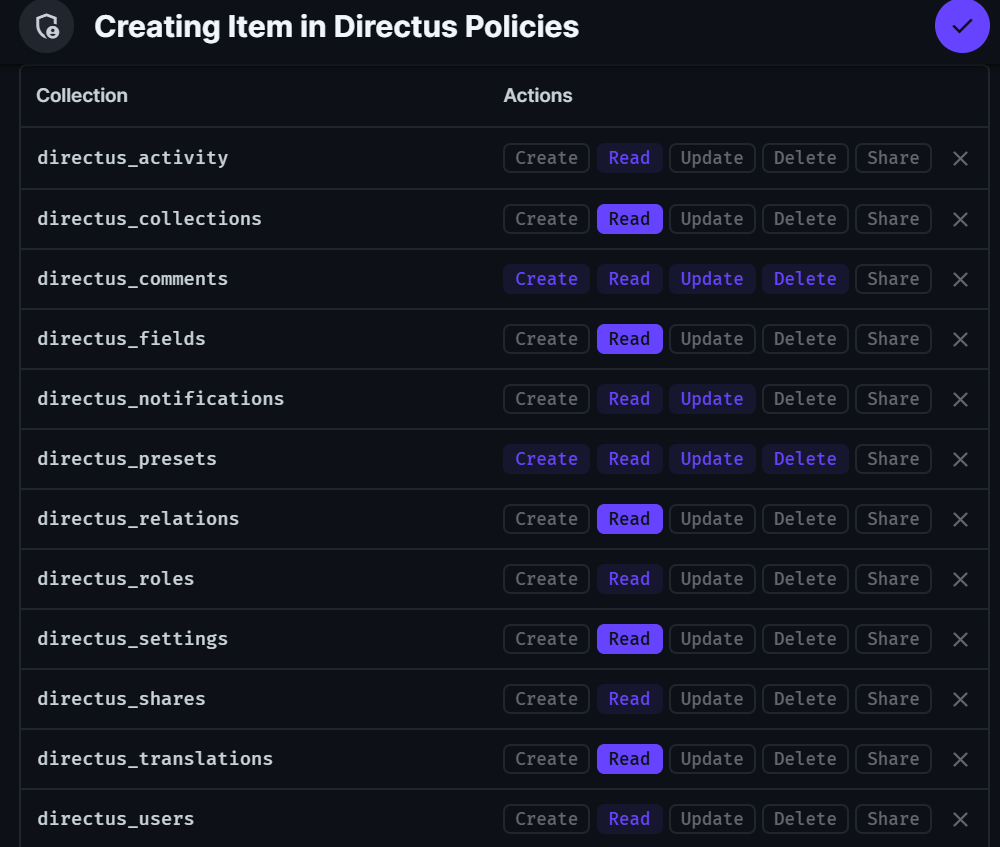
Task: Remove the directus_relations permission row
Action: (x=960, y=519)
